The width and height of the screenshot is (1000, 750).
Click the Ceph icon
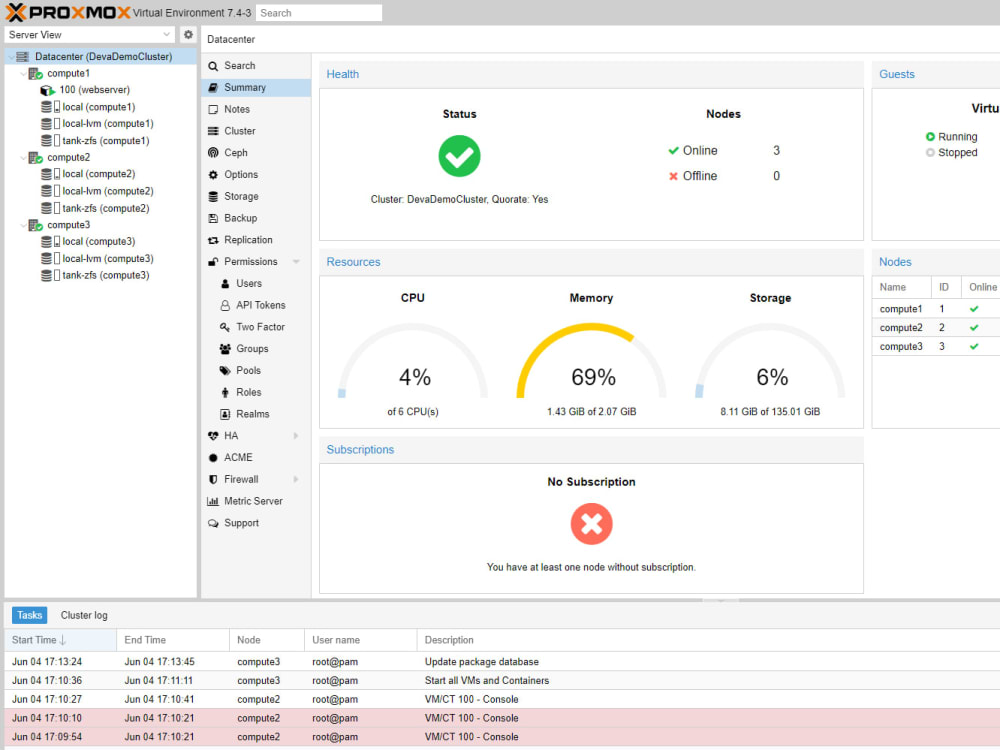tap(213, 153)
